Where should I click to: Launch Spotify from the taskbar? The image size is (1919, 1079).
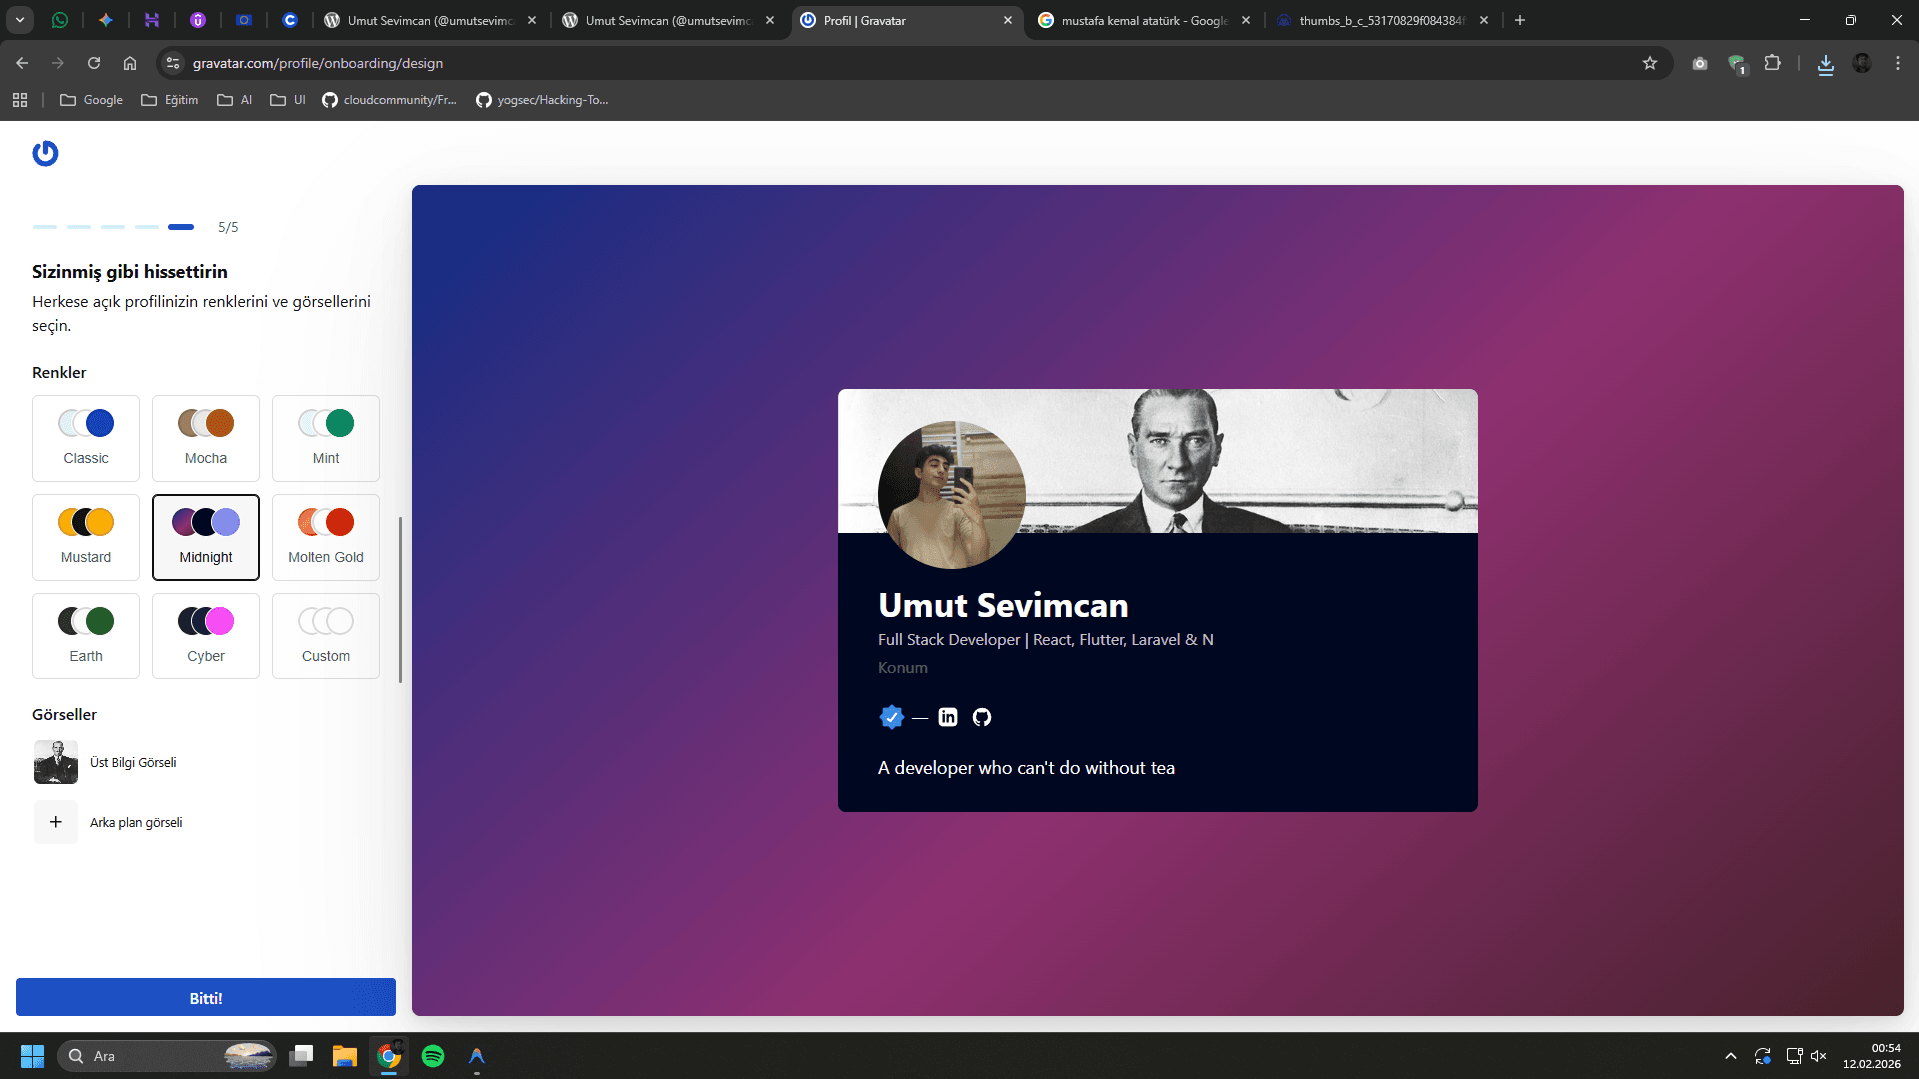433,1056
